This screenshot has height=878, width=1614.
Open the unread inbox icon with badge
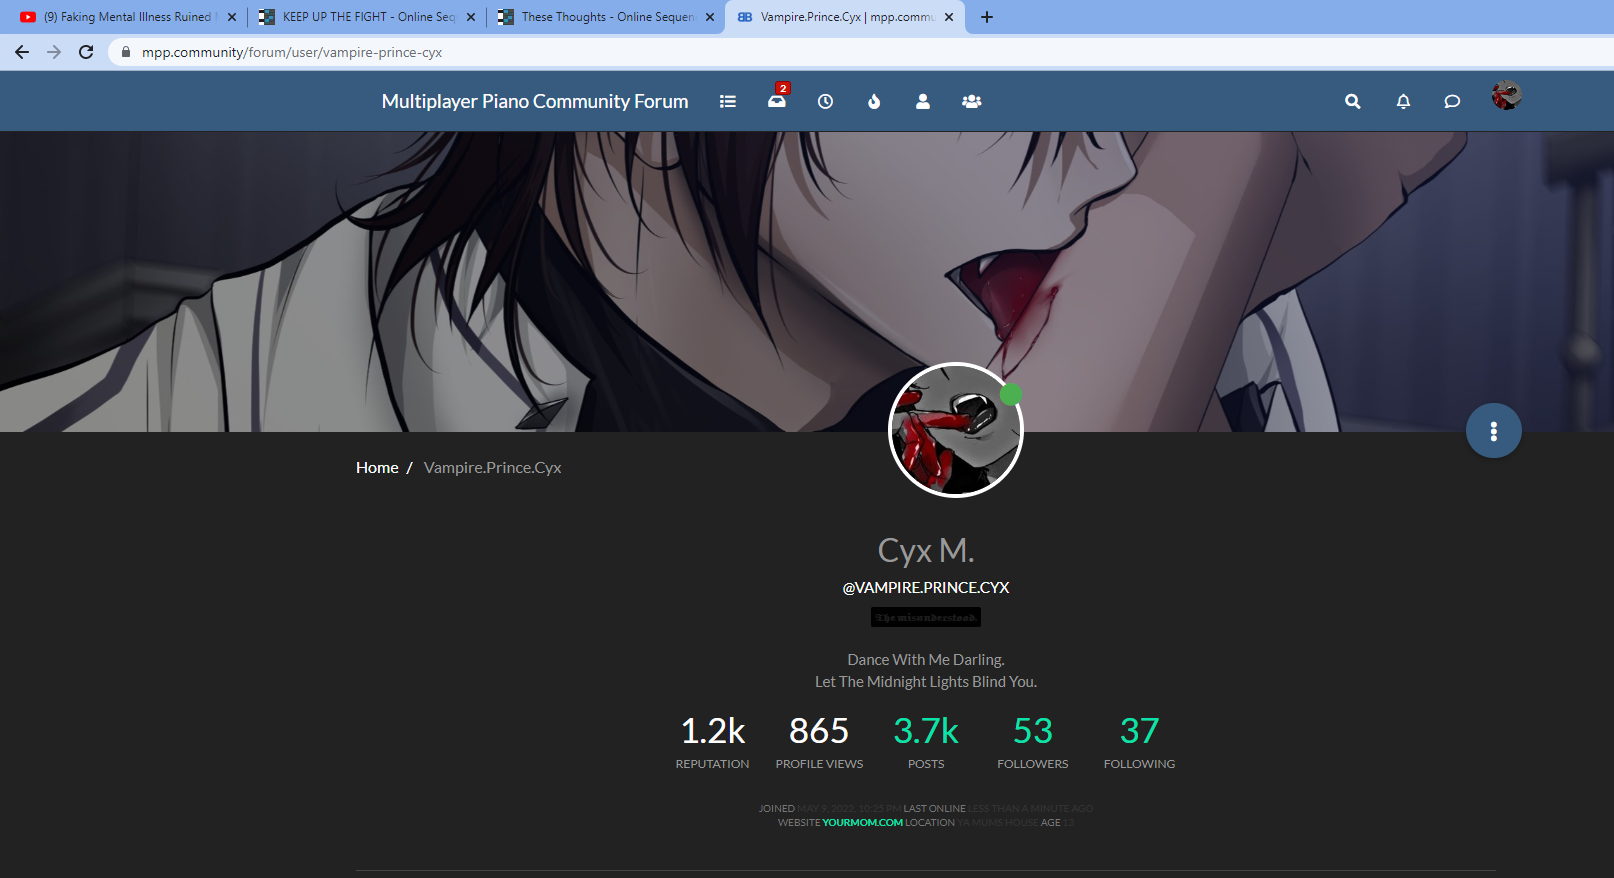pyautogui.click(x=777, y=99)
